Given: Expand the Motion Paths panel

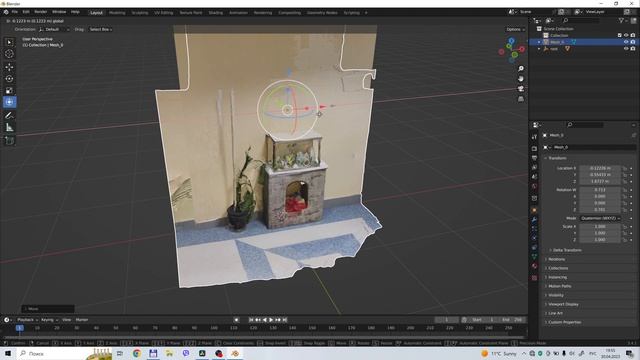Looking at the screenshot, I should pos(559,286).
